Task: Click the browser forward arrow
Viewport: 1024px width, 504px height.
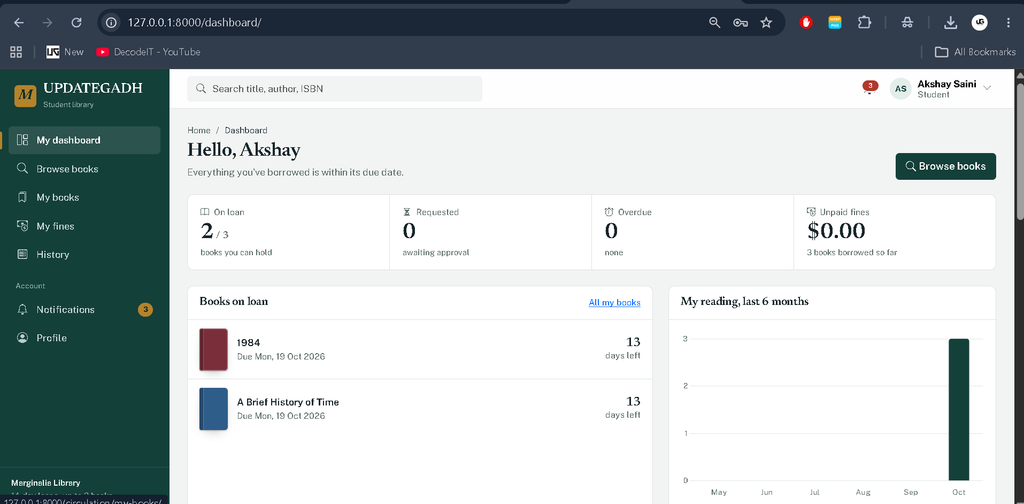Action: 48,23
